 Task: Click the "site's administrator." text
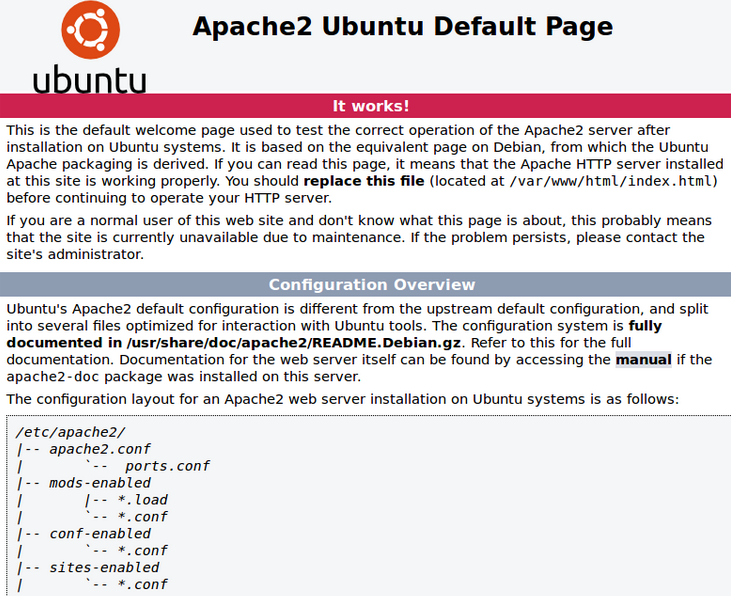(75, 254)
